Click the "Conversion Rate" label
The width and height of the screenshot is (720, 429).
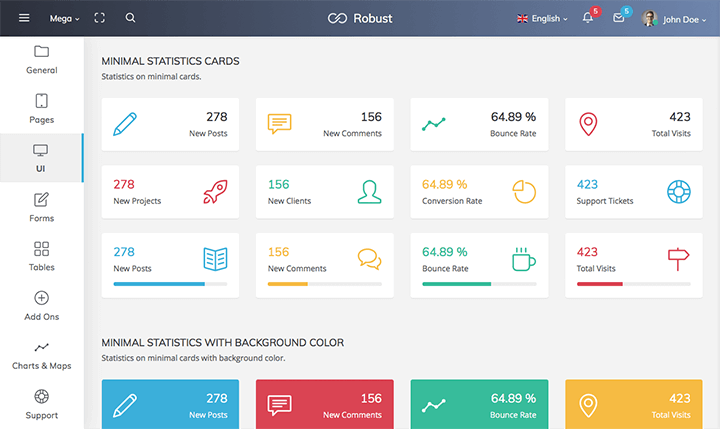tap(452, 201)
